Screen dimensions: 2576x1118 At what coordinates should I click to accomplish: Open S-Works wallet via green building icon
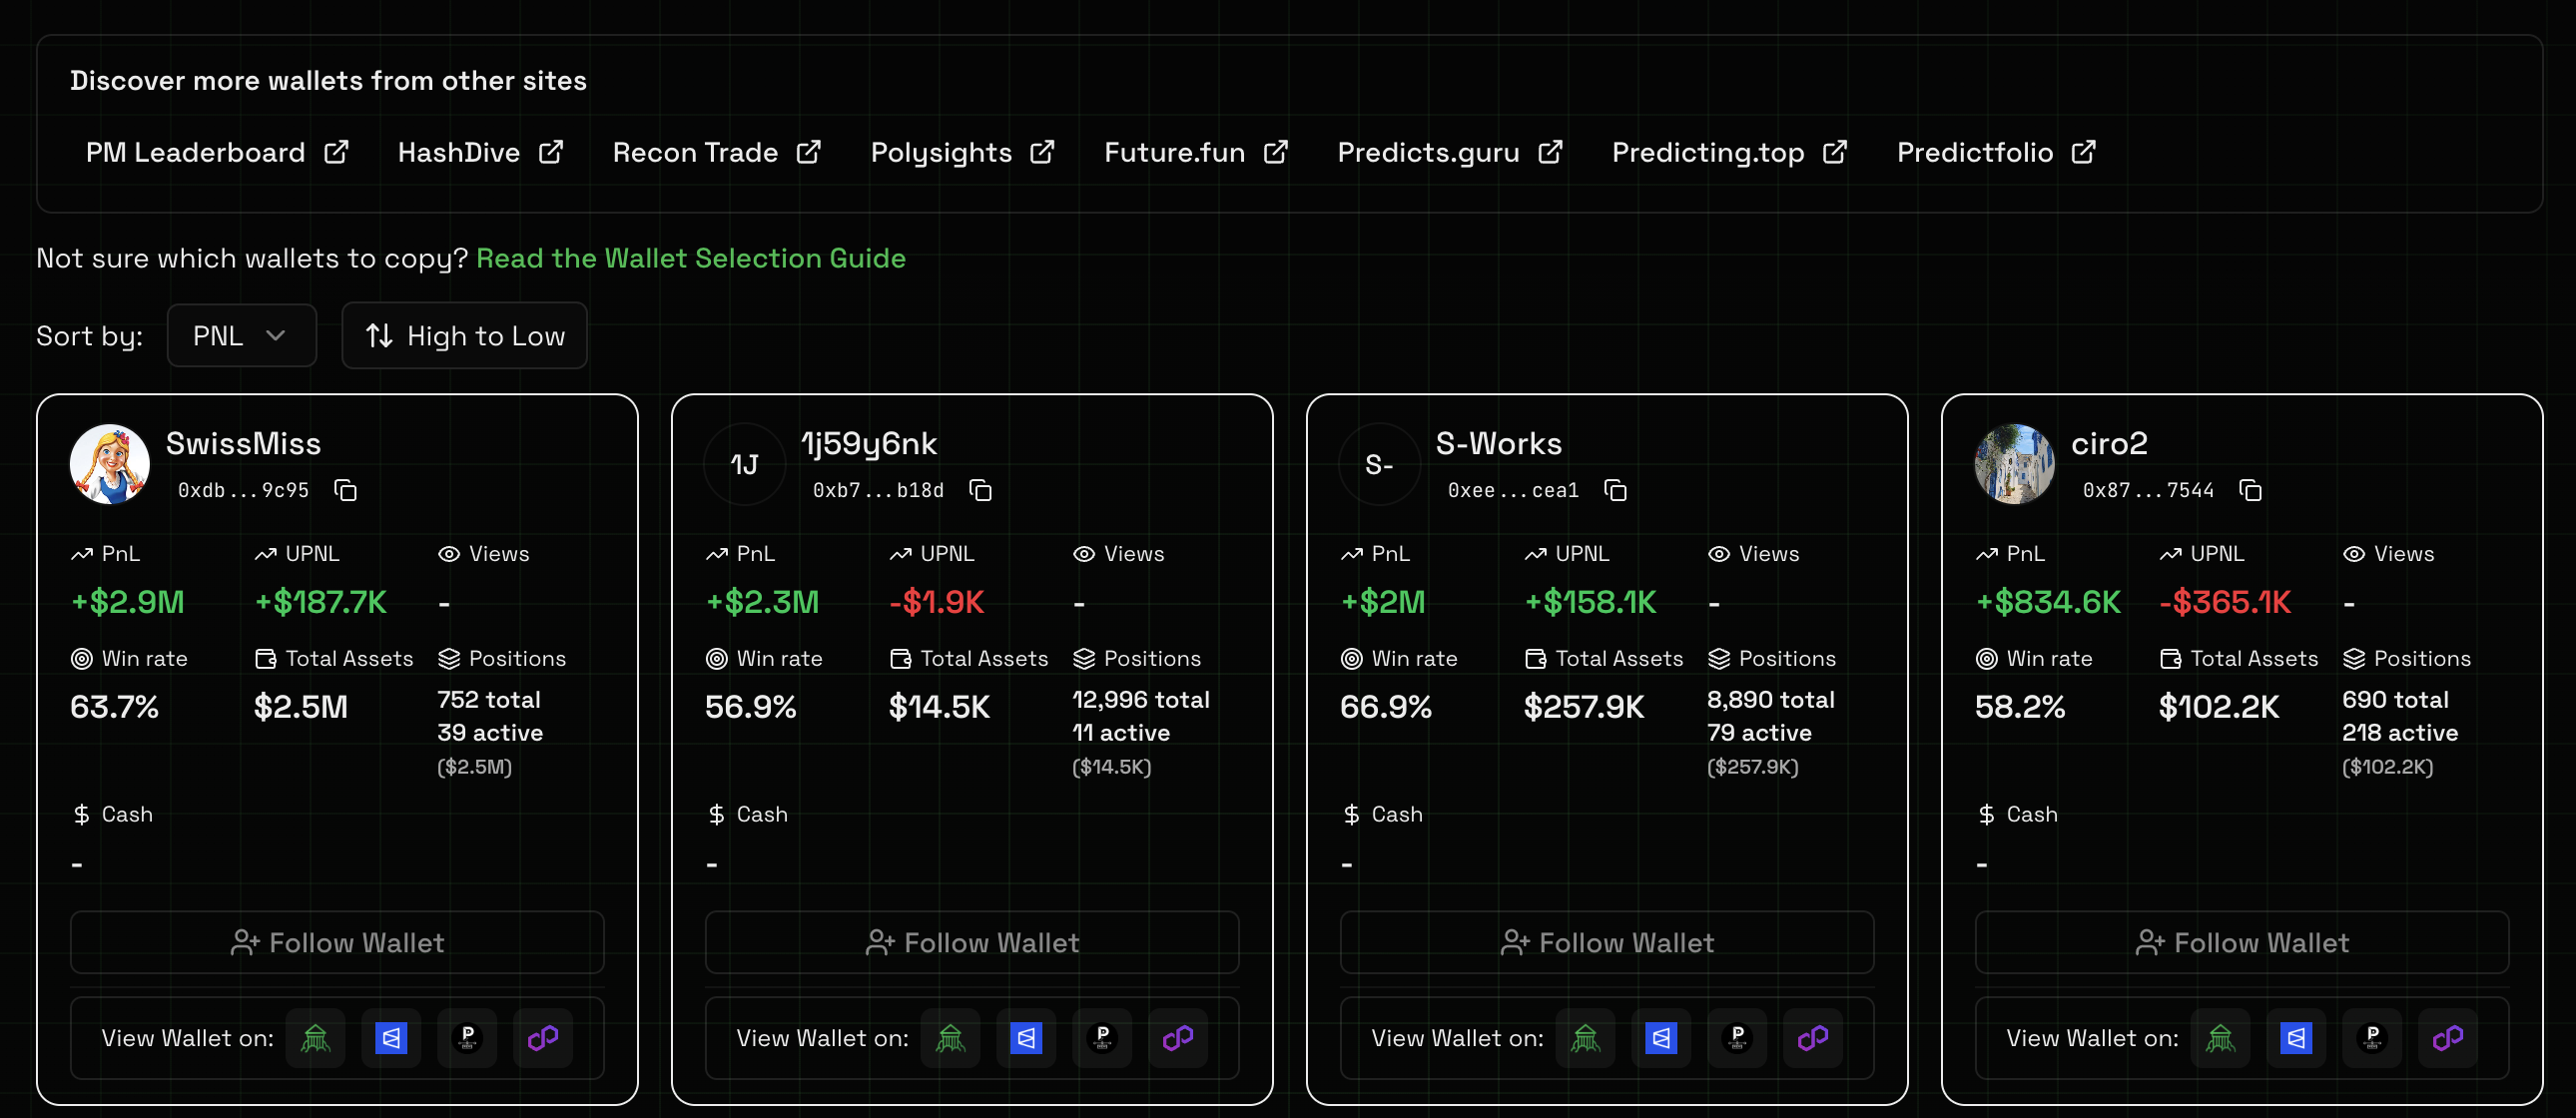tap(1585, 1038)
